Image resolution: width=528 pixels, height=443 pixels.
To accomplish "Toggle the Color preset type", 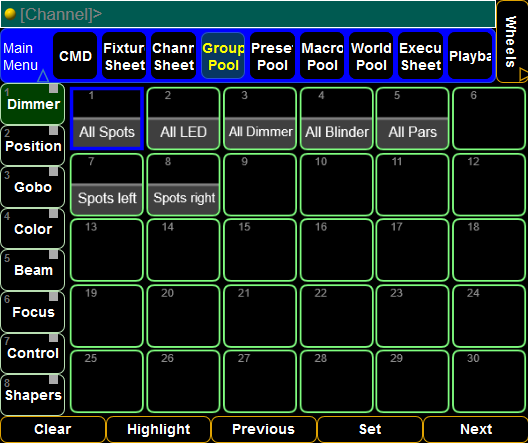I will click(x=33, y=229).
